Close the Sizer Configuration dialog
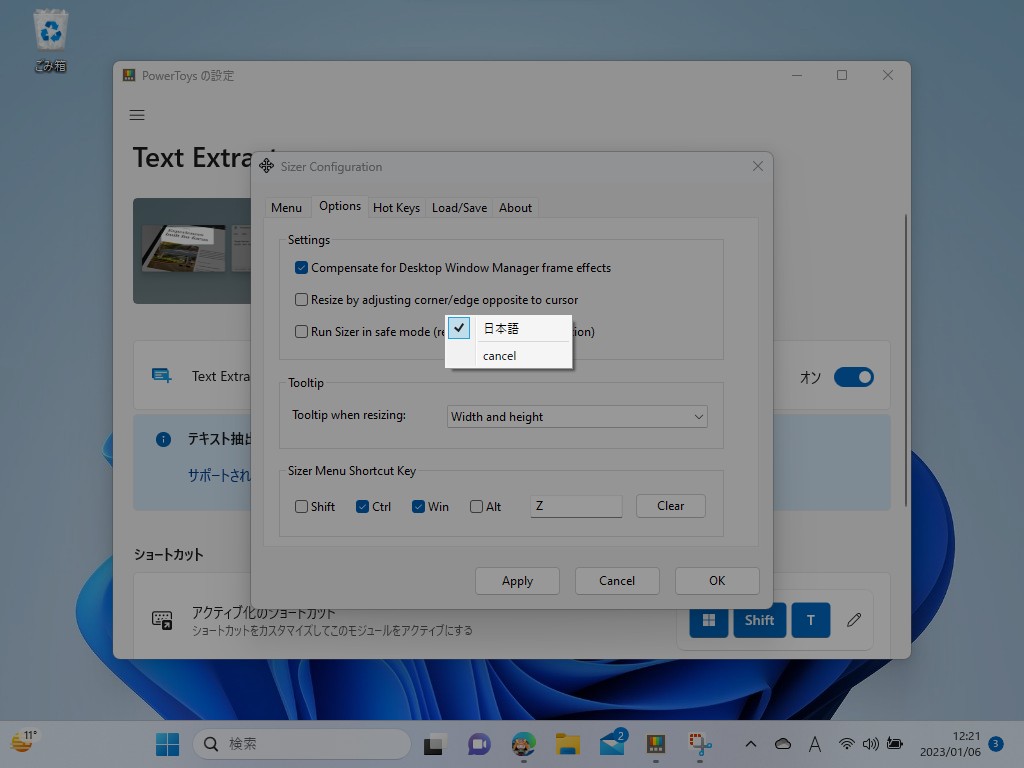Image resolution: width=1024 pixels, height=768 pixels. (758, 167)
